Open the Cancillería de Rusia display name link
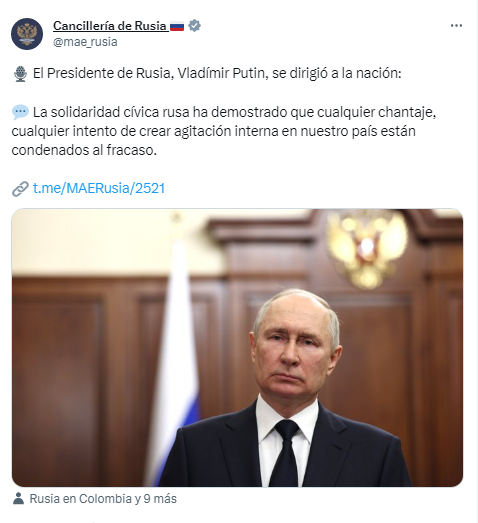This screenshot has height=523, width=478. [x=110, y=26]
